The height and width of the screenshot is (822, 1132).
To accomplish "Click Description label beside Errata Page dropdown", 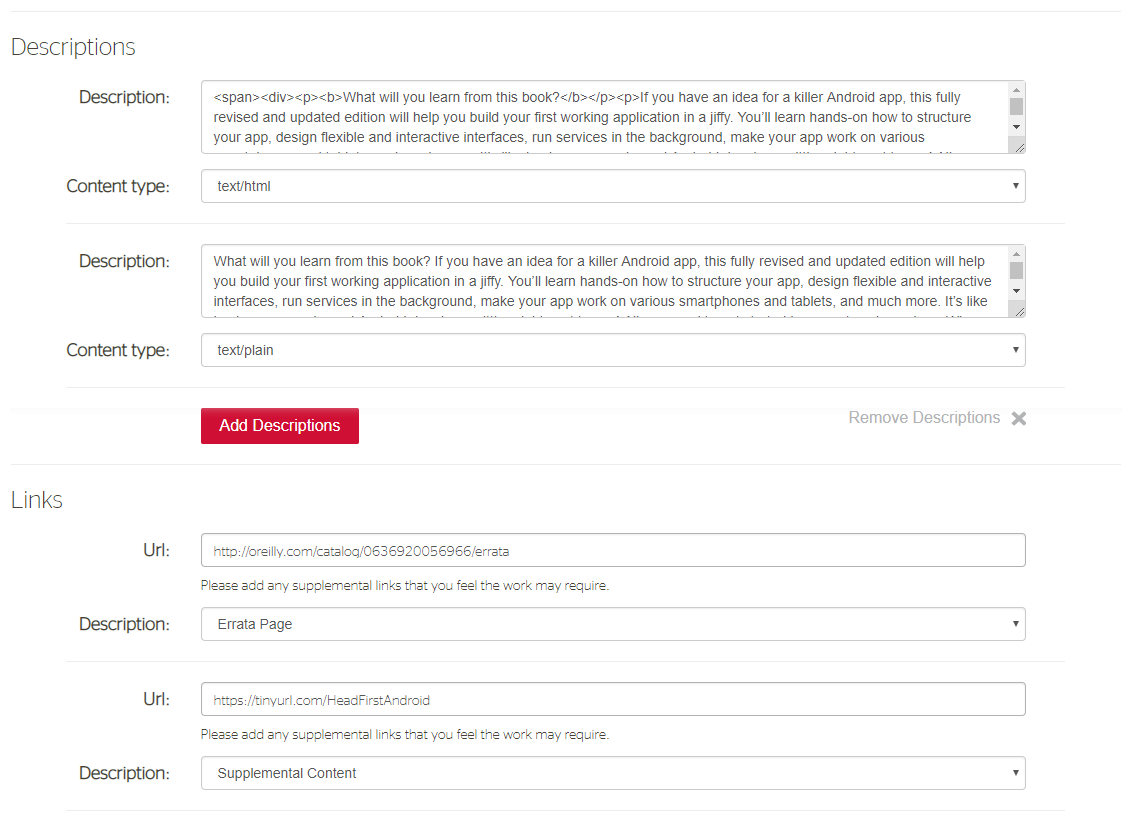I will (124, 624).
